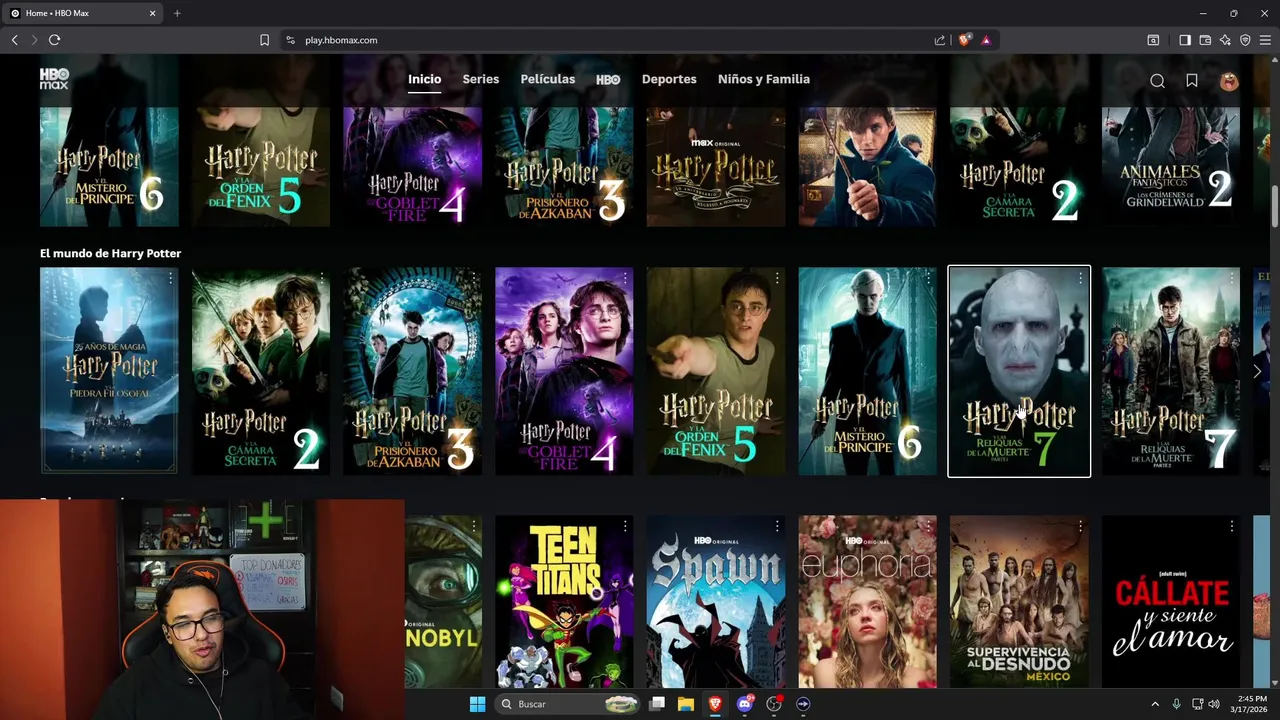Open Prisionero de Azkaban in El mundo row
1280x720 pixels.
point(412,371)
